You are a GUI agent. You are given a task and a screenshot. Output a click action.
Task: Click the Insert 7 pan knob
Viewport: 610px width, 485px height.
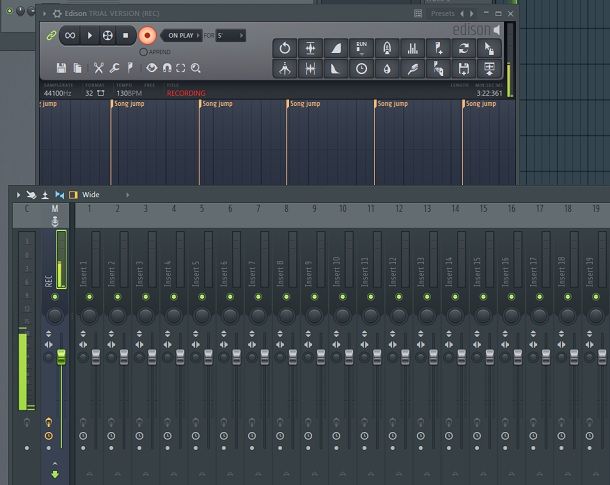[x=258, y=315]
